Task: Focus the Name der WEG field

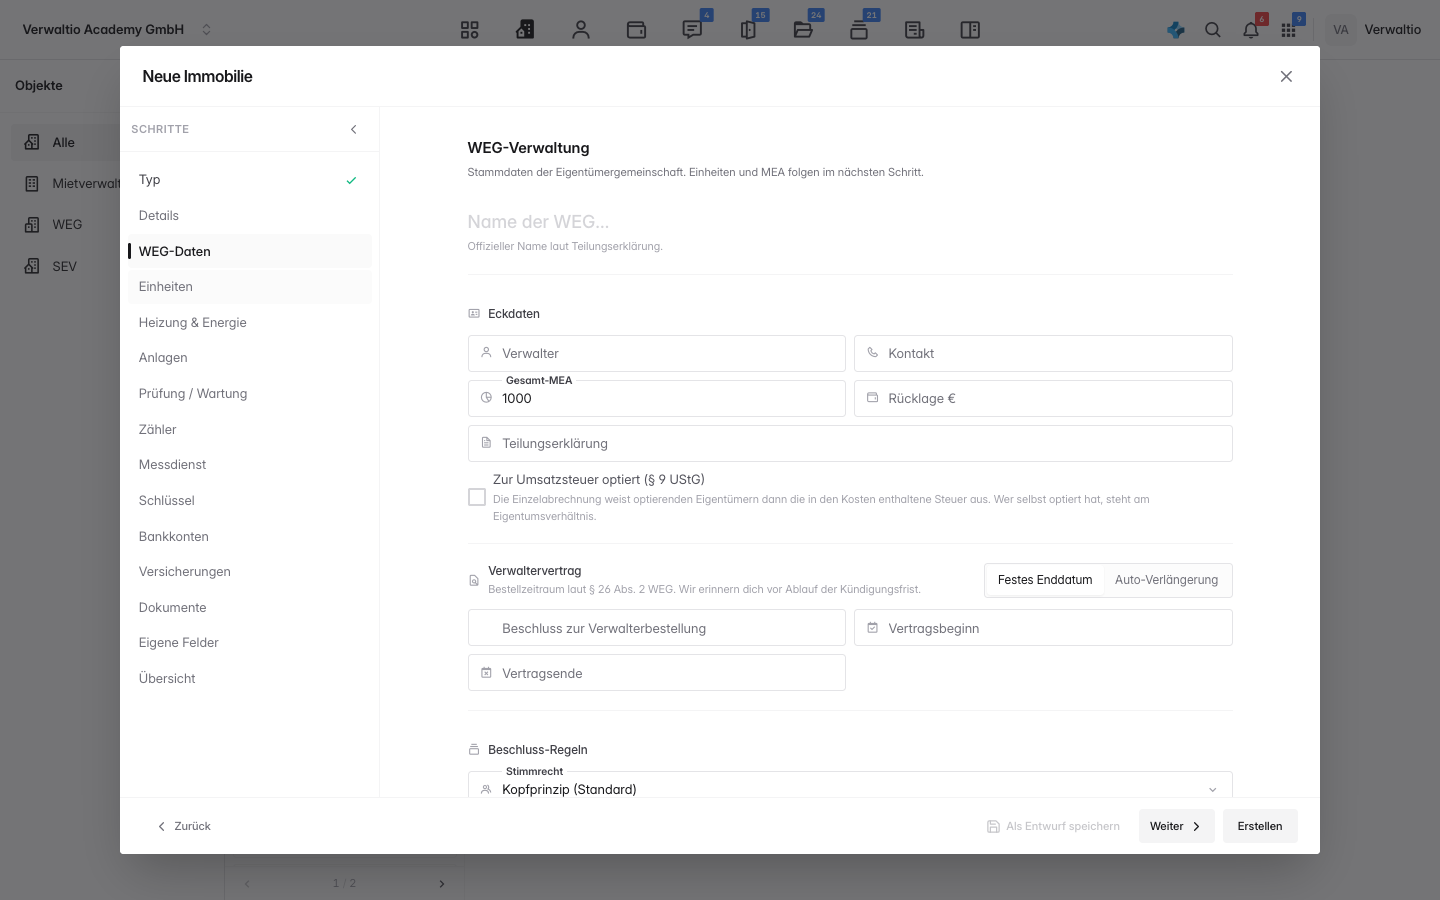Action: tap(850, 222)
